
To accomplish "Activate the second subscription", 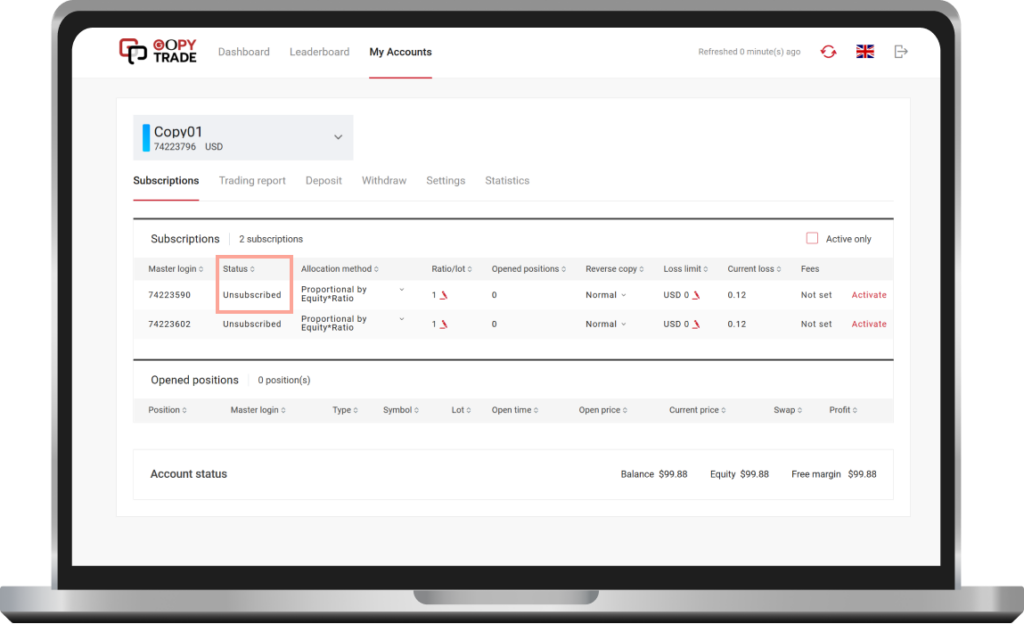I will pyautogui.click(x=868, y=324).
